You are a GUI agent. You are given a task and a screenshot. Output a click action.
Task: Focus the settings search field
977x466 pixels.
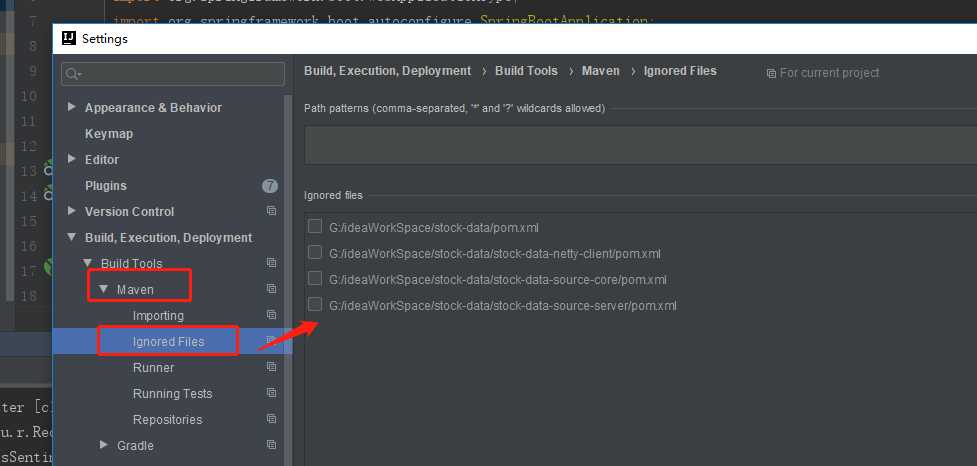click(x=173, y=74)
